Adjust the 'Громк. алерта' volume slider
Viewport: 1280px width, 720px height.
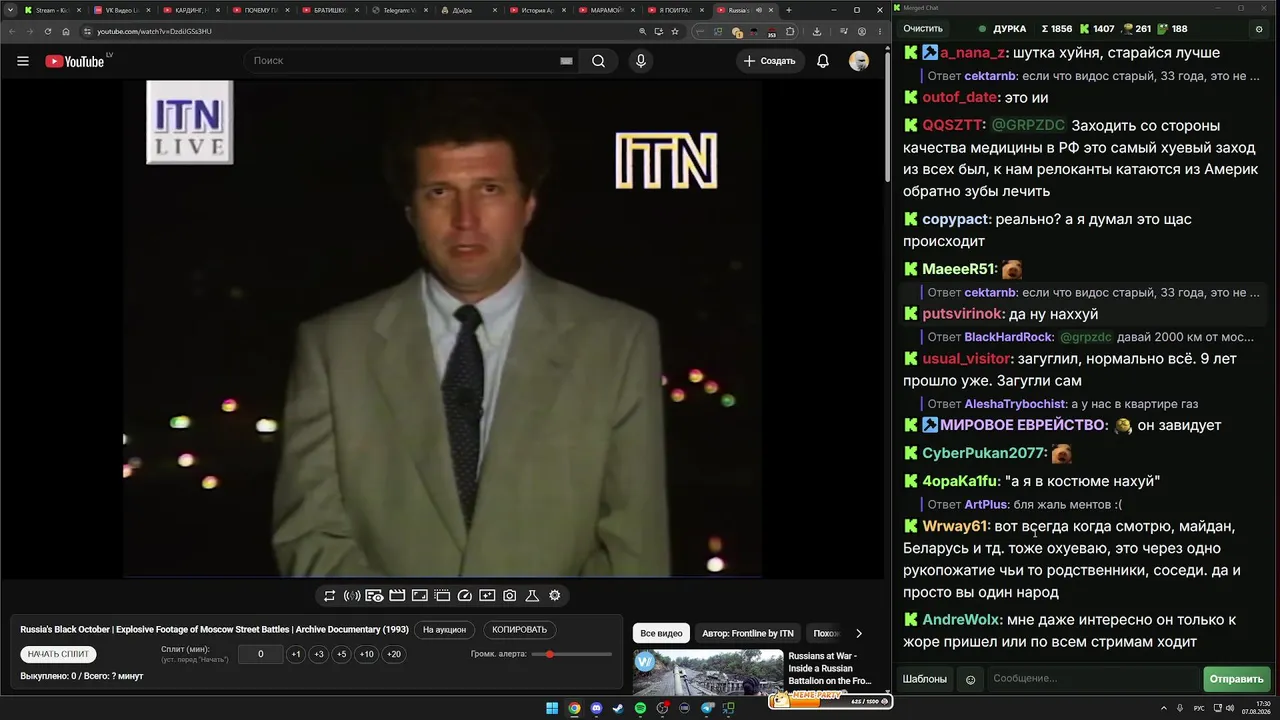(572, 654)
